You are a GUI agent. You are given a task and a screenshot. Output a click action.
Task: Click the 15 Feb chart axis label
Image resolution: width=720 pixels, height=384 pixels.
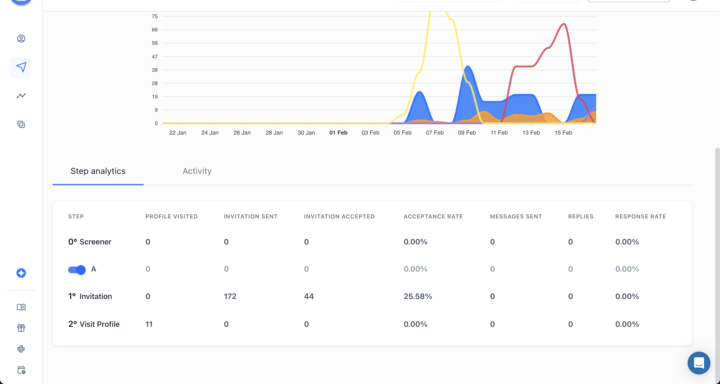tap(563, 133)
